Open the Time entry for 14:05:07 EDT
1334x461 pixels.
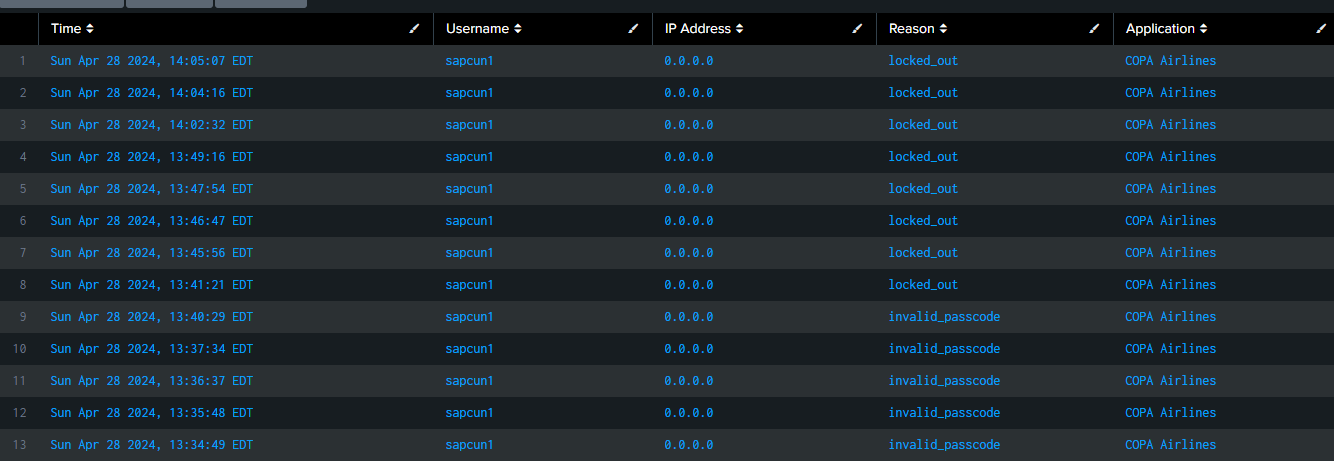point(152,61)
